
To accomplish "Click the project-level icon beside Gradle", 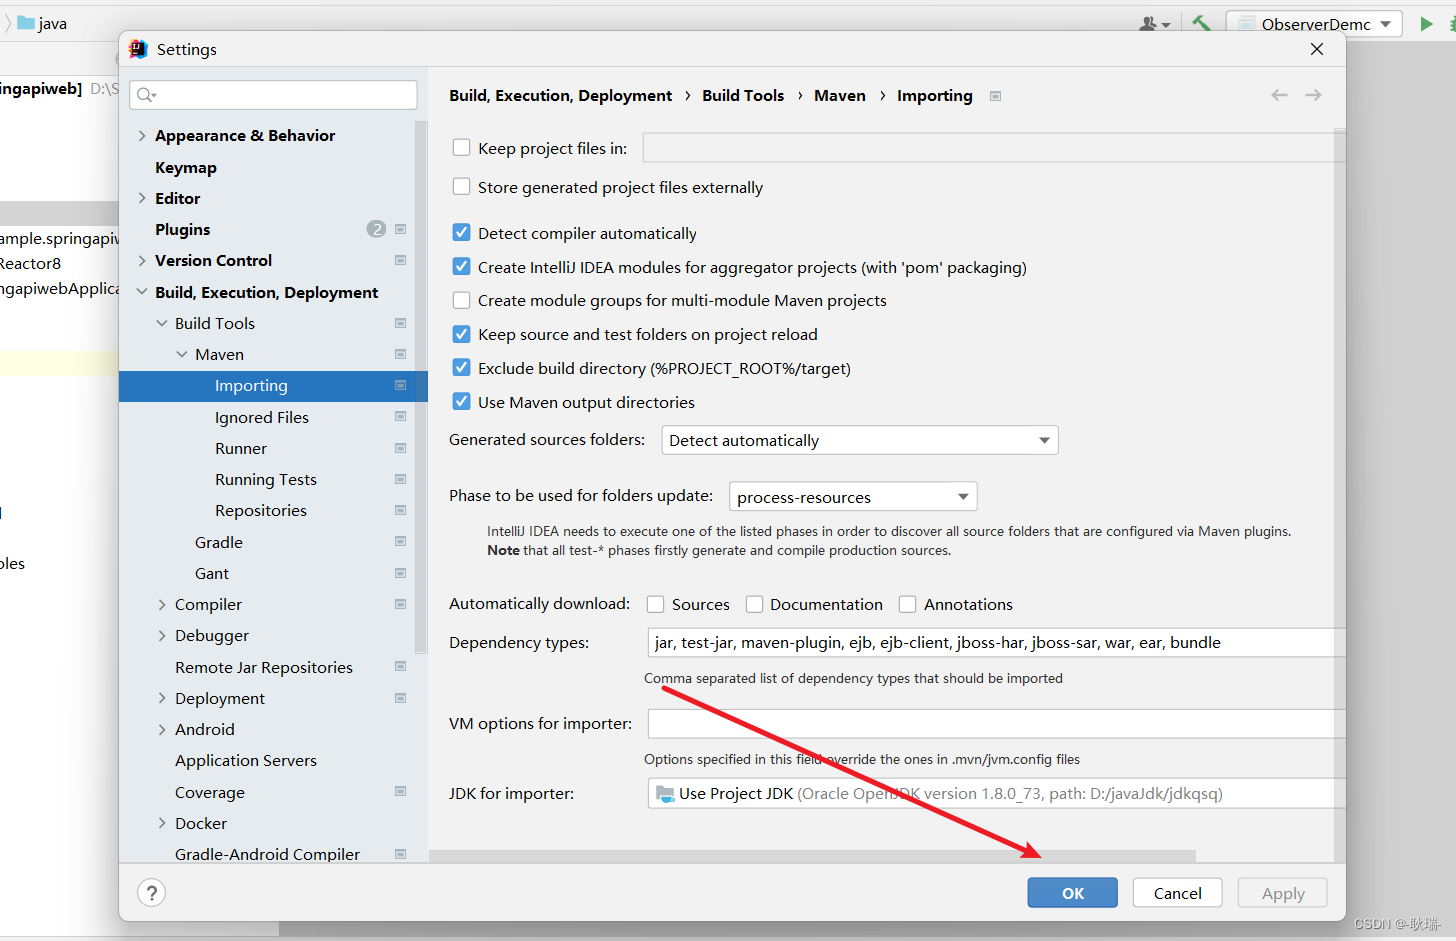I will (x=400, y=541).
